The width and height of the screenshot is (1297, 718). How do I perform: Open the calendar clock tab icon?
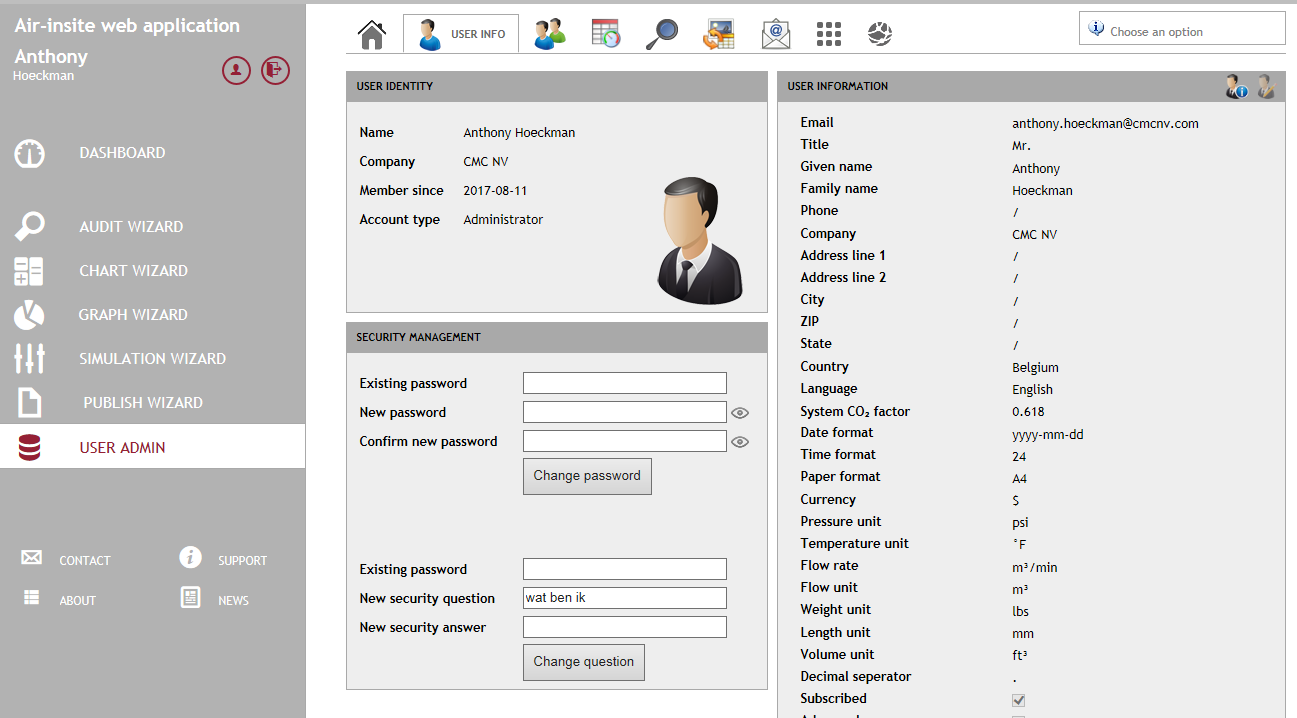606,34
